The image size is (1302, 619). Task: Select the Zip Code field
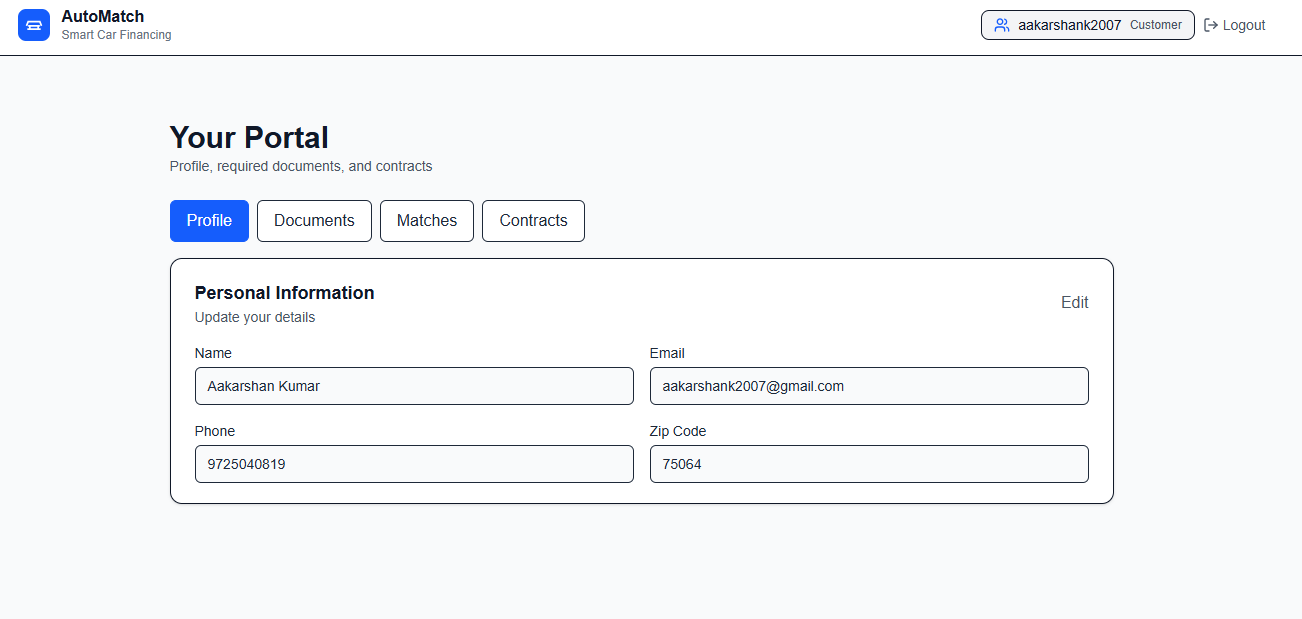[x=869, y=464]
